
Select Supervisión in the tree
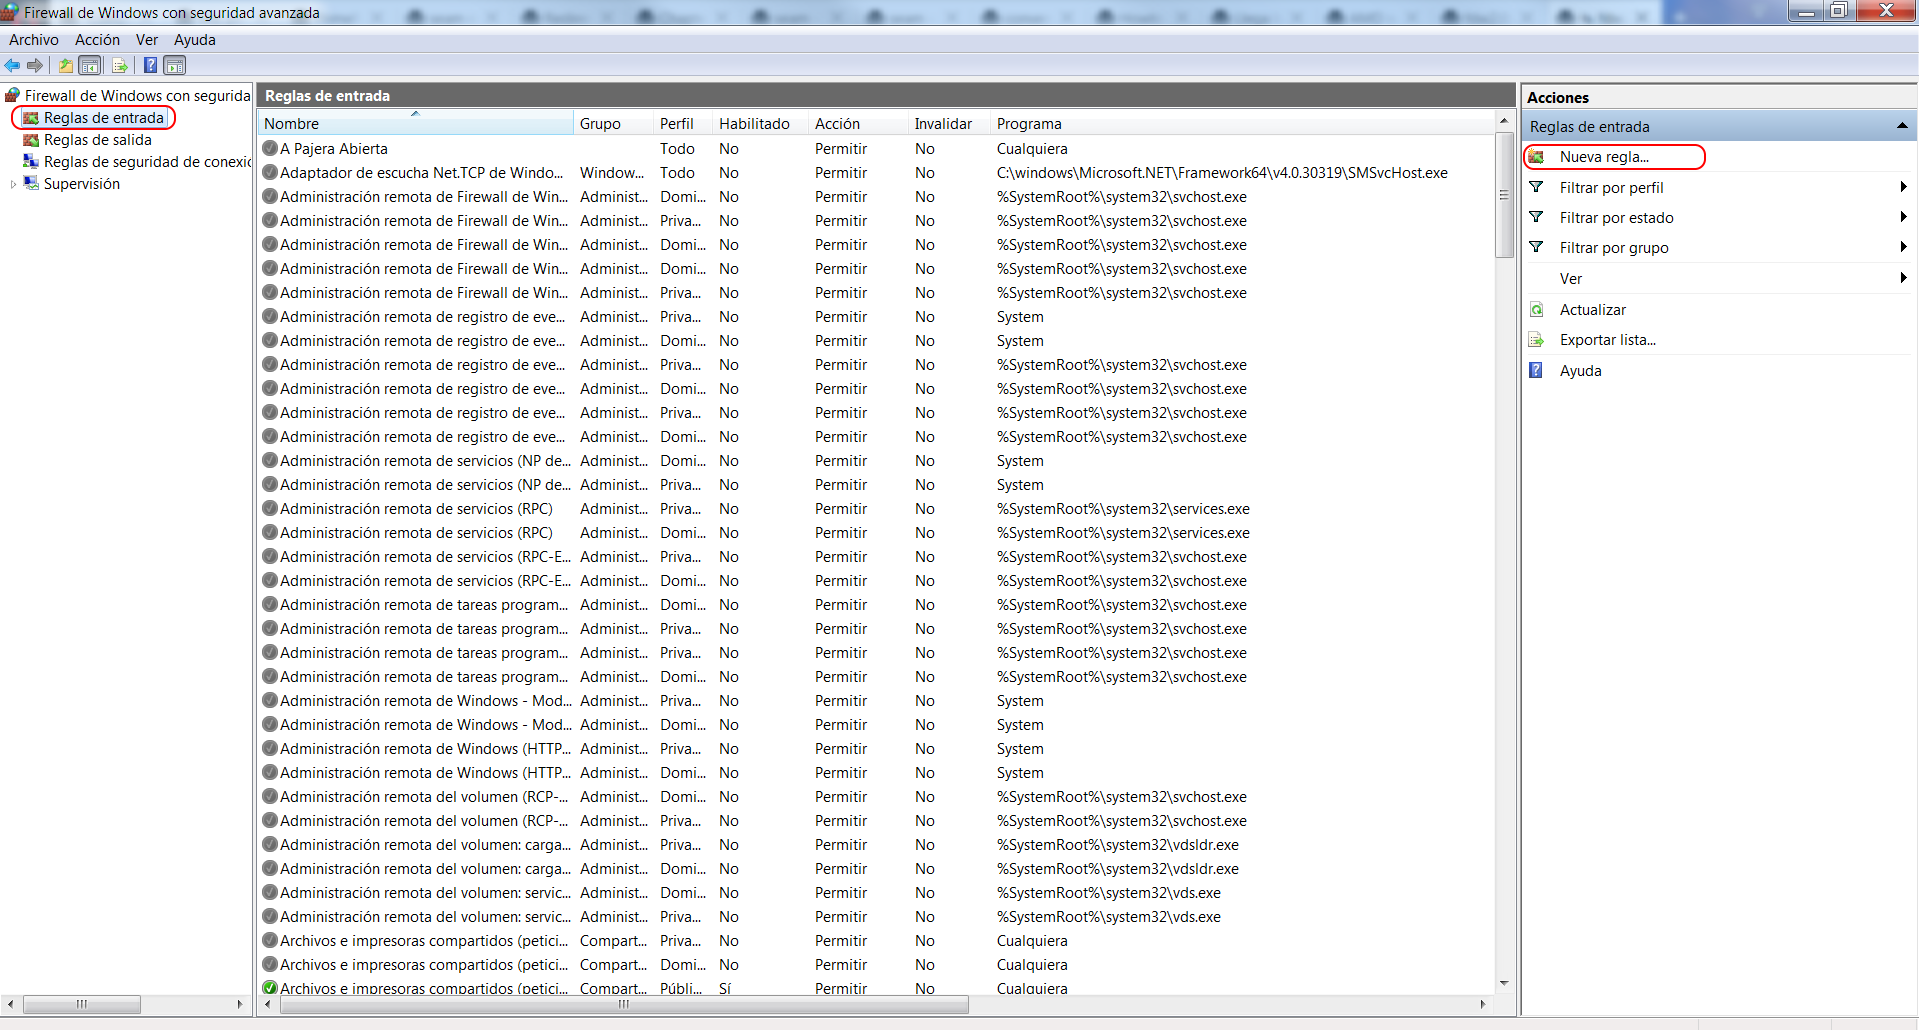[81, 184]
